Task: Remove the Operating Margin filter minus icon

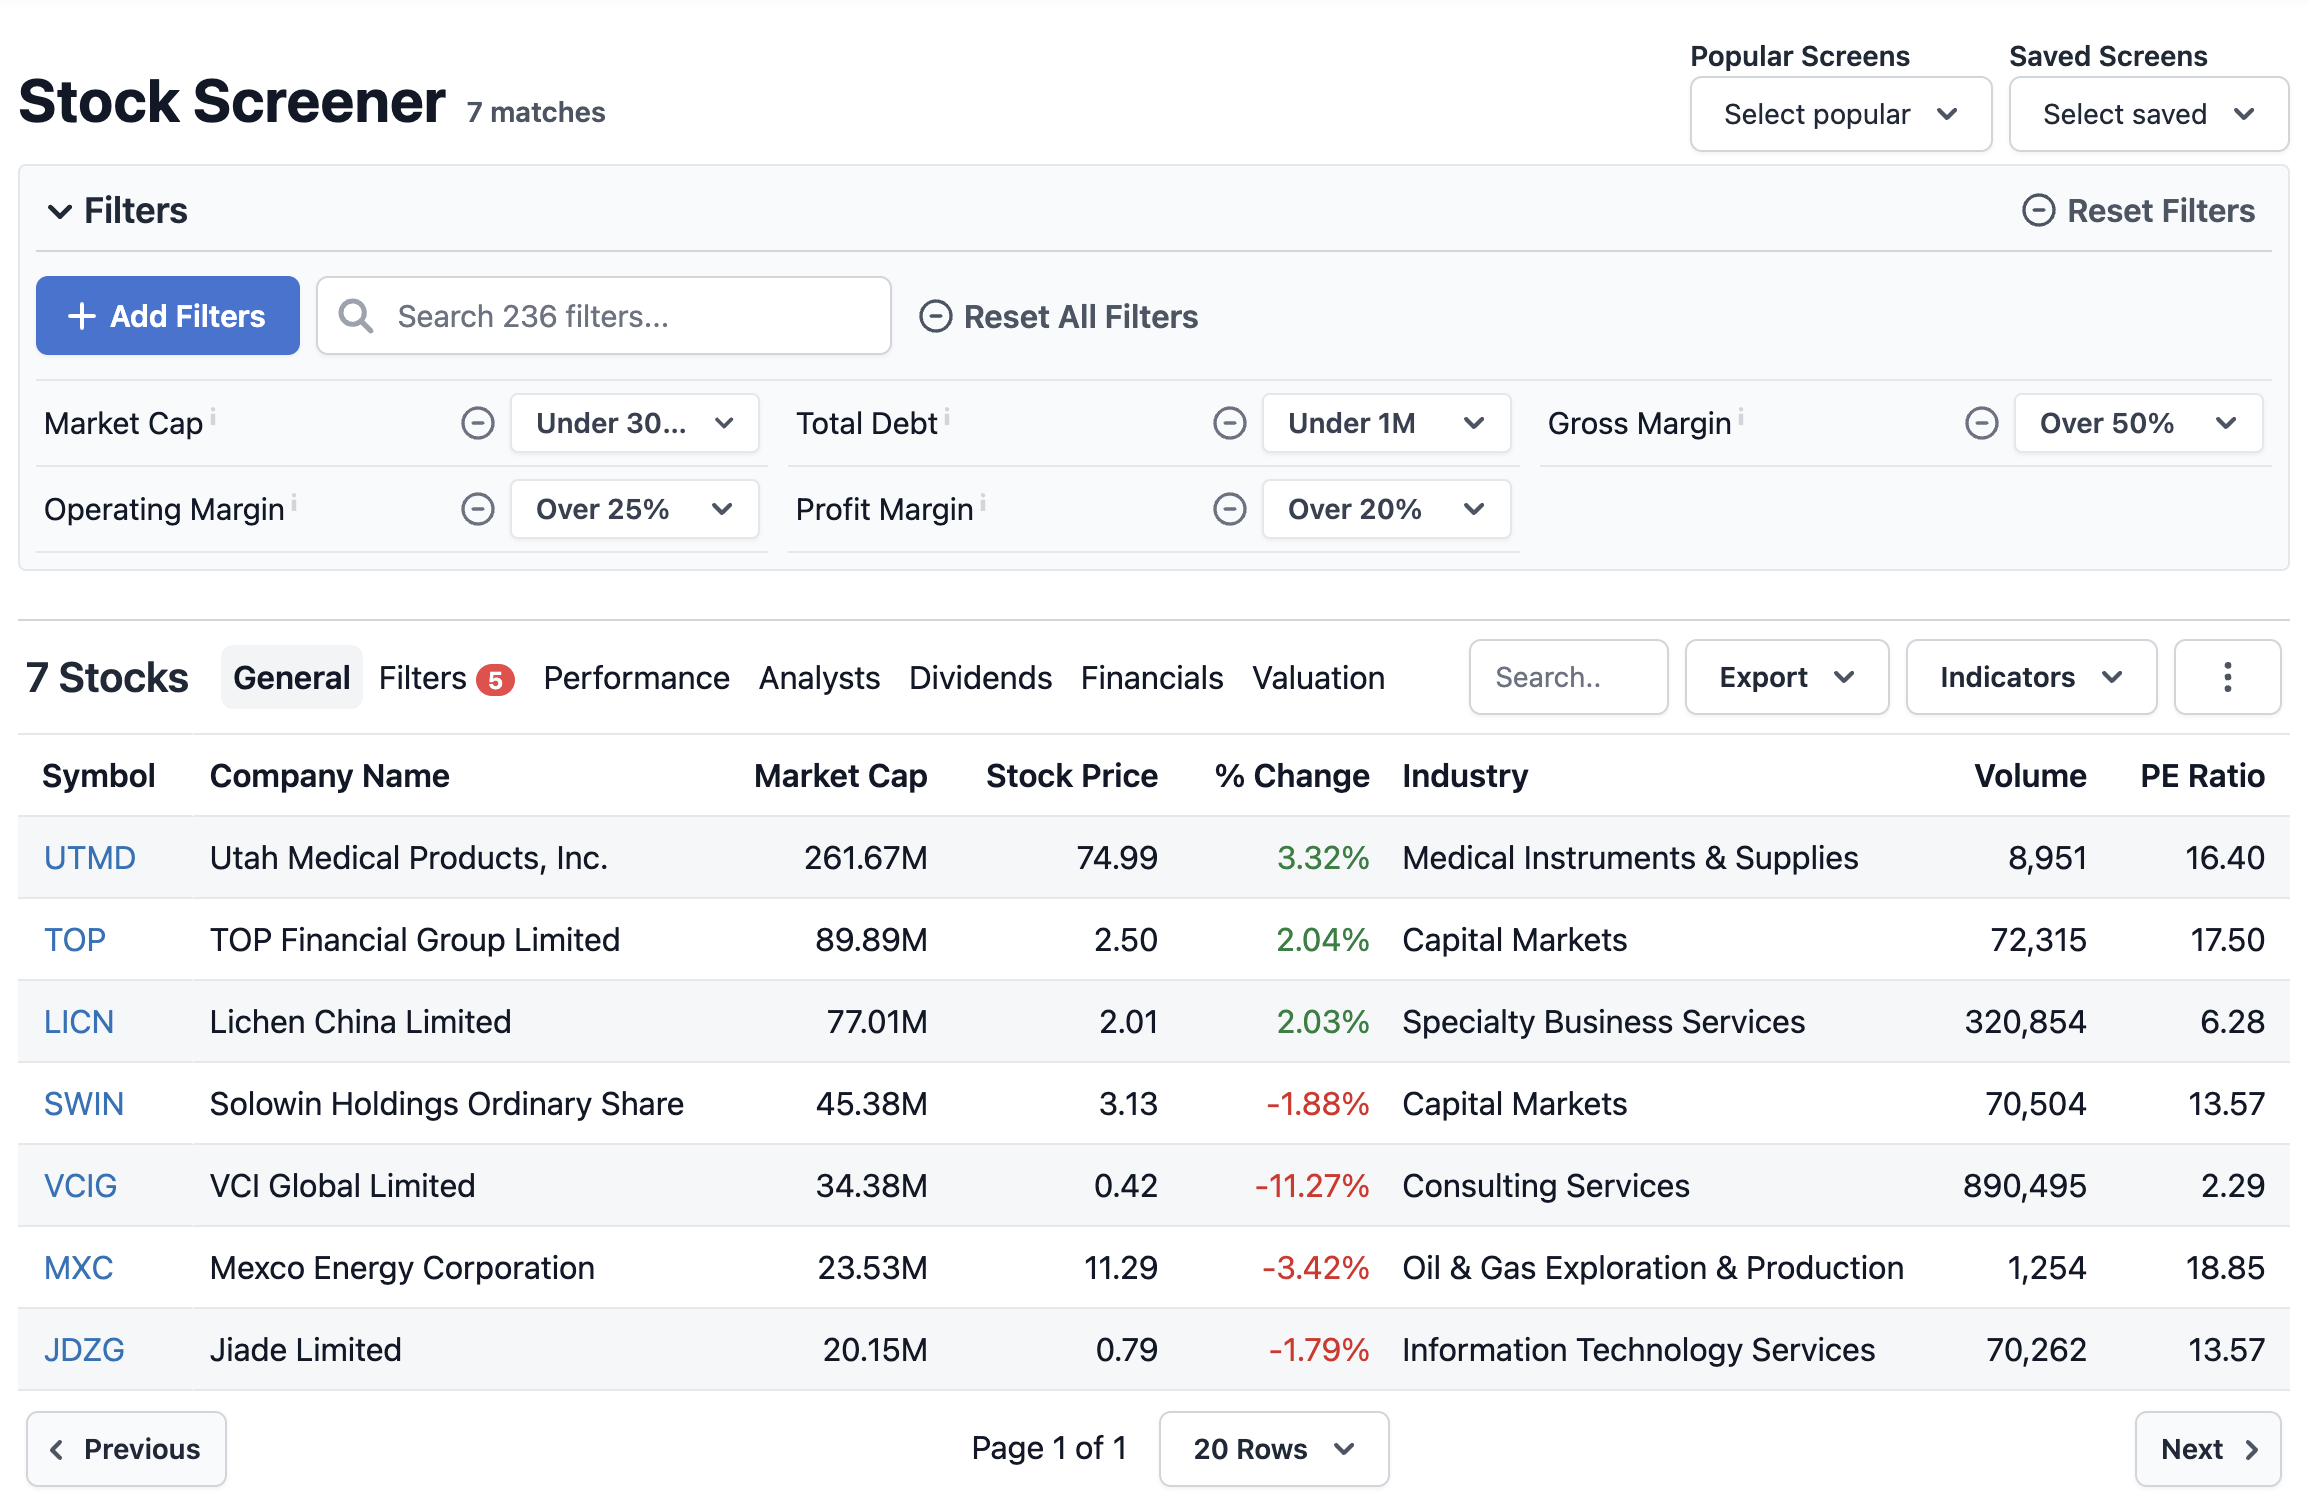Action: [477, 509]
